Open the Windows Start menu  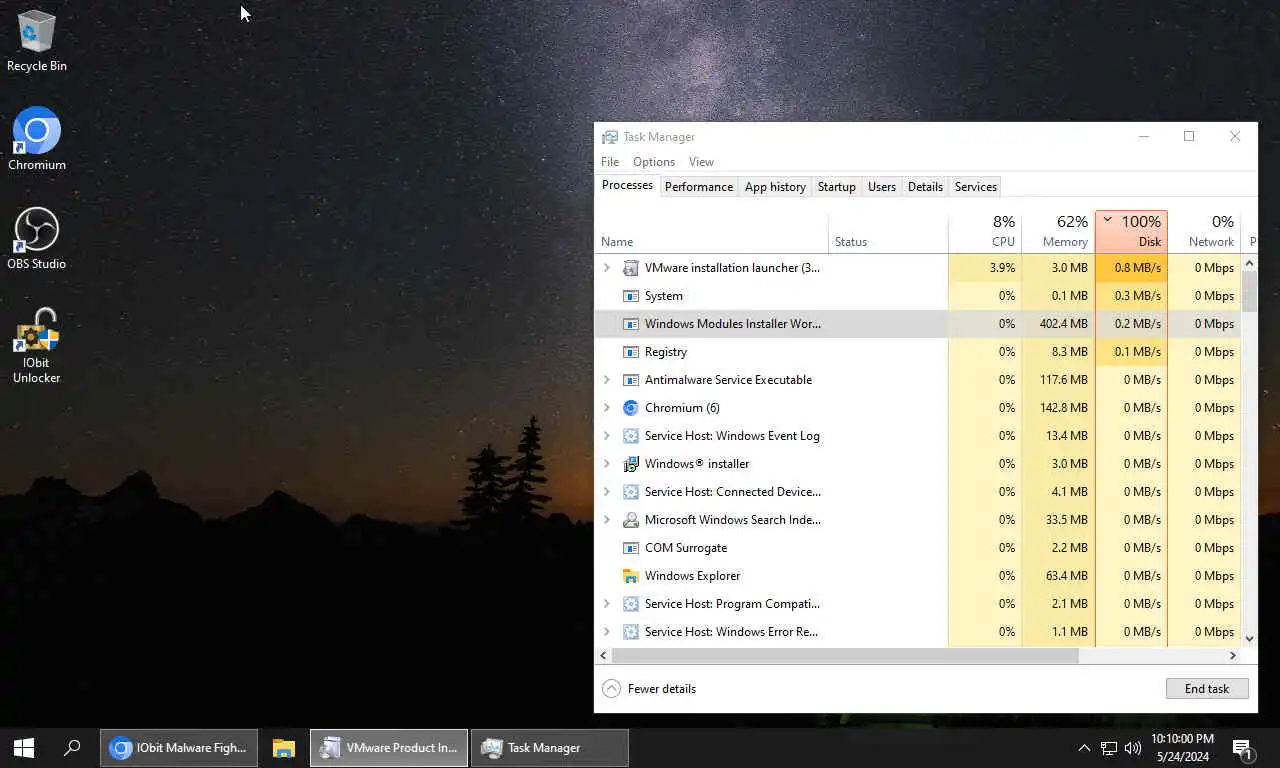[24, 748]
